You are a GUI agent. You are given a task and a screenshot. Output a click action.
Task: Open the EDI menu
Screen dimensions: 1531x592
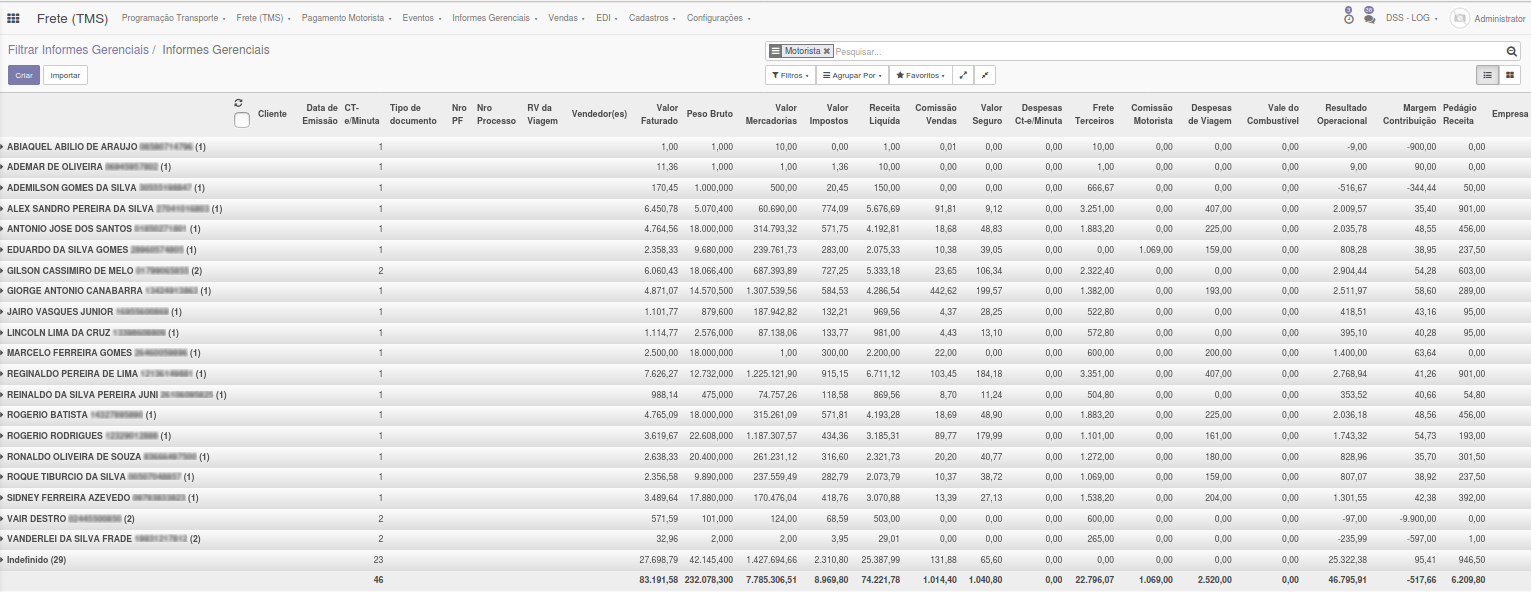[x=607, y=18]
